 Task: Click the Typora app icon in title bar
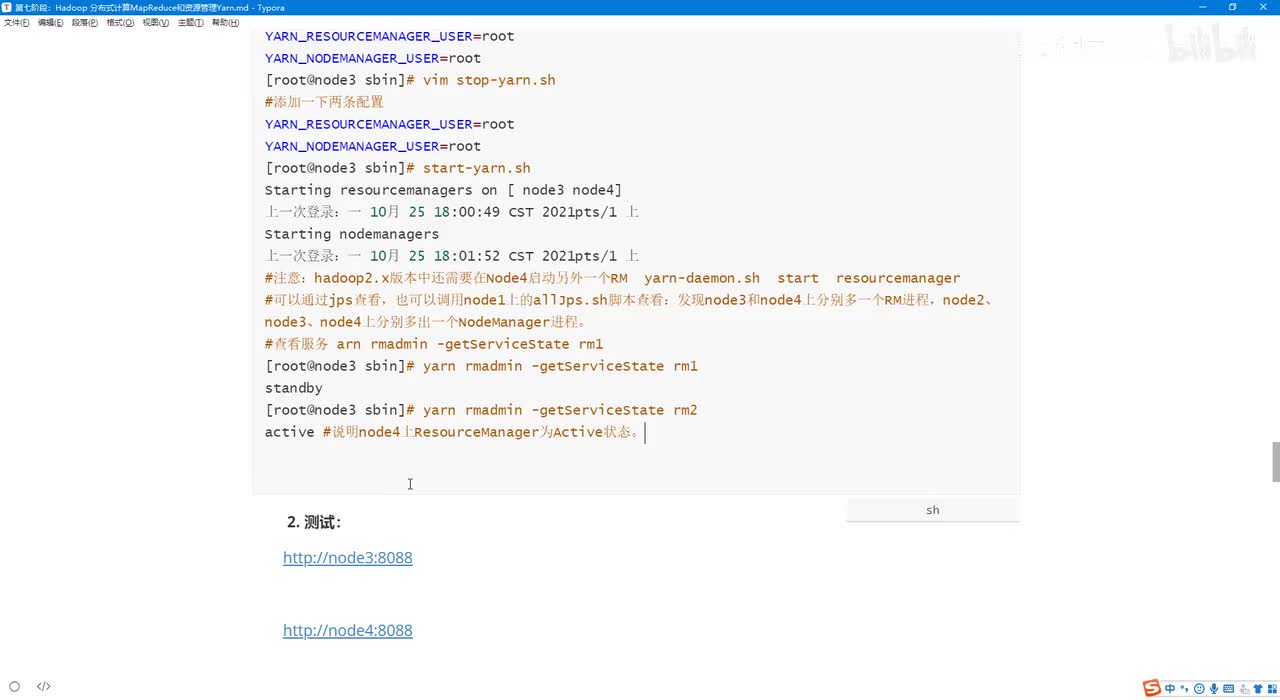coord(7,7)
